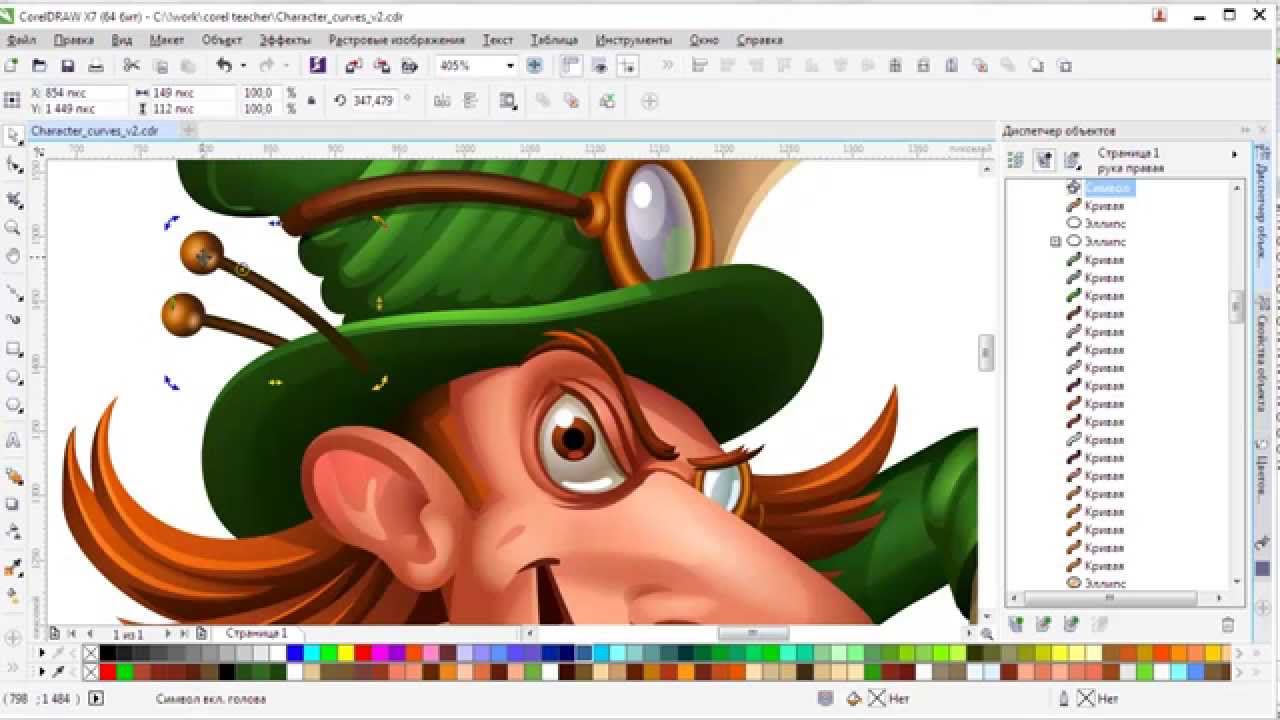
Task: Click the Align left toolbar icon
Action: pos(699,66)
